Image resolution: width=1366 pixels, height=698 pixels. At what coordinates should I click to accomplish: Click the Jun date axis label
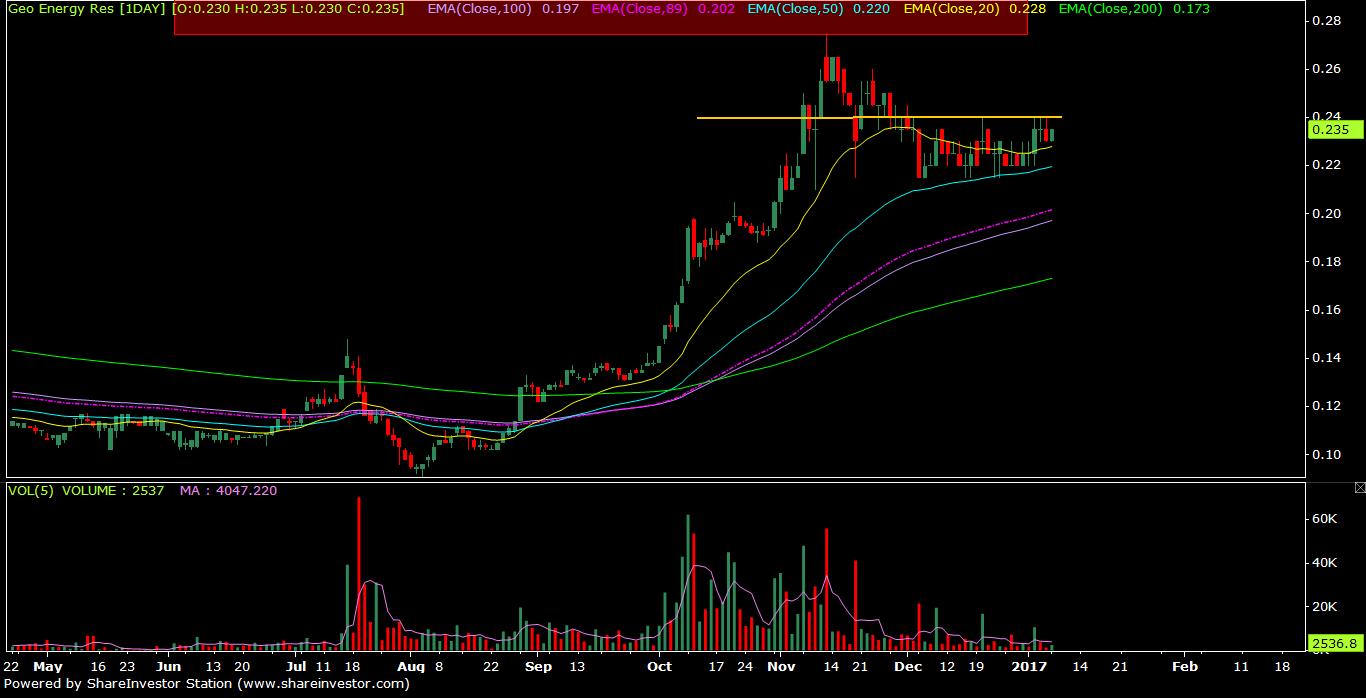coord(168,666)
